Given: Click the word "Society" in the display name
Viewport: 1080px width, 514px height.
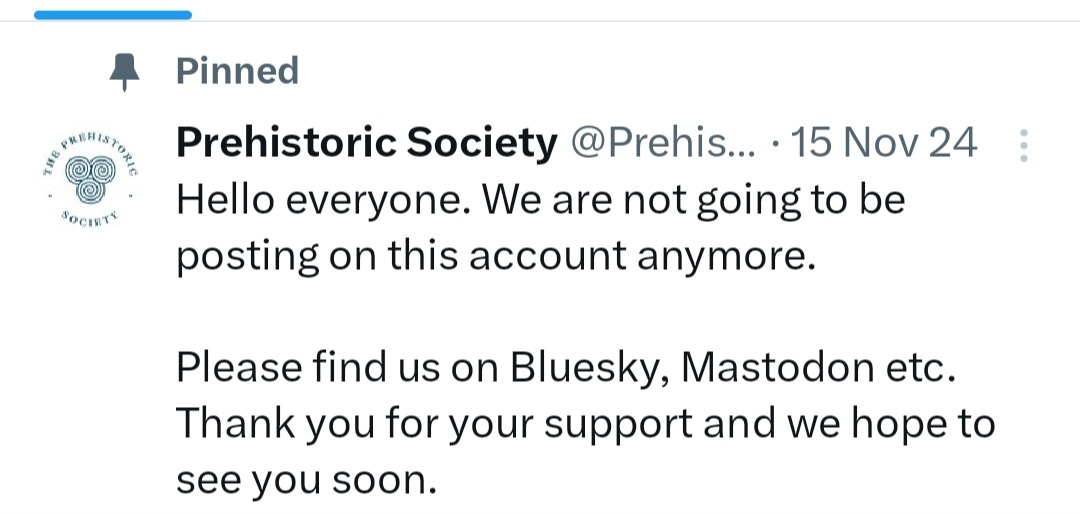Looking at the screenshot, I should 482,145.
